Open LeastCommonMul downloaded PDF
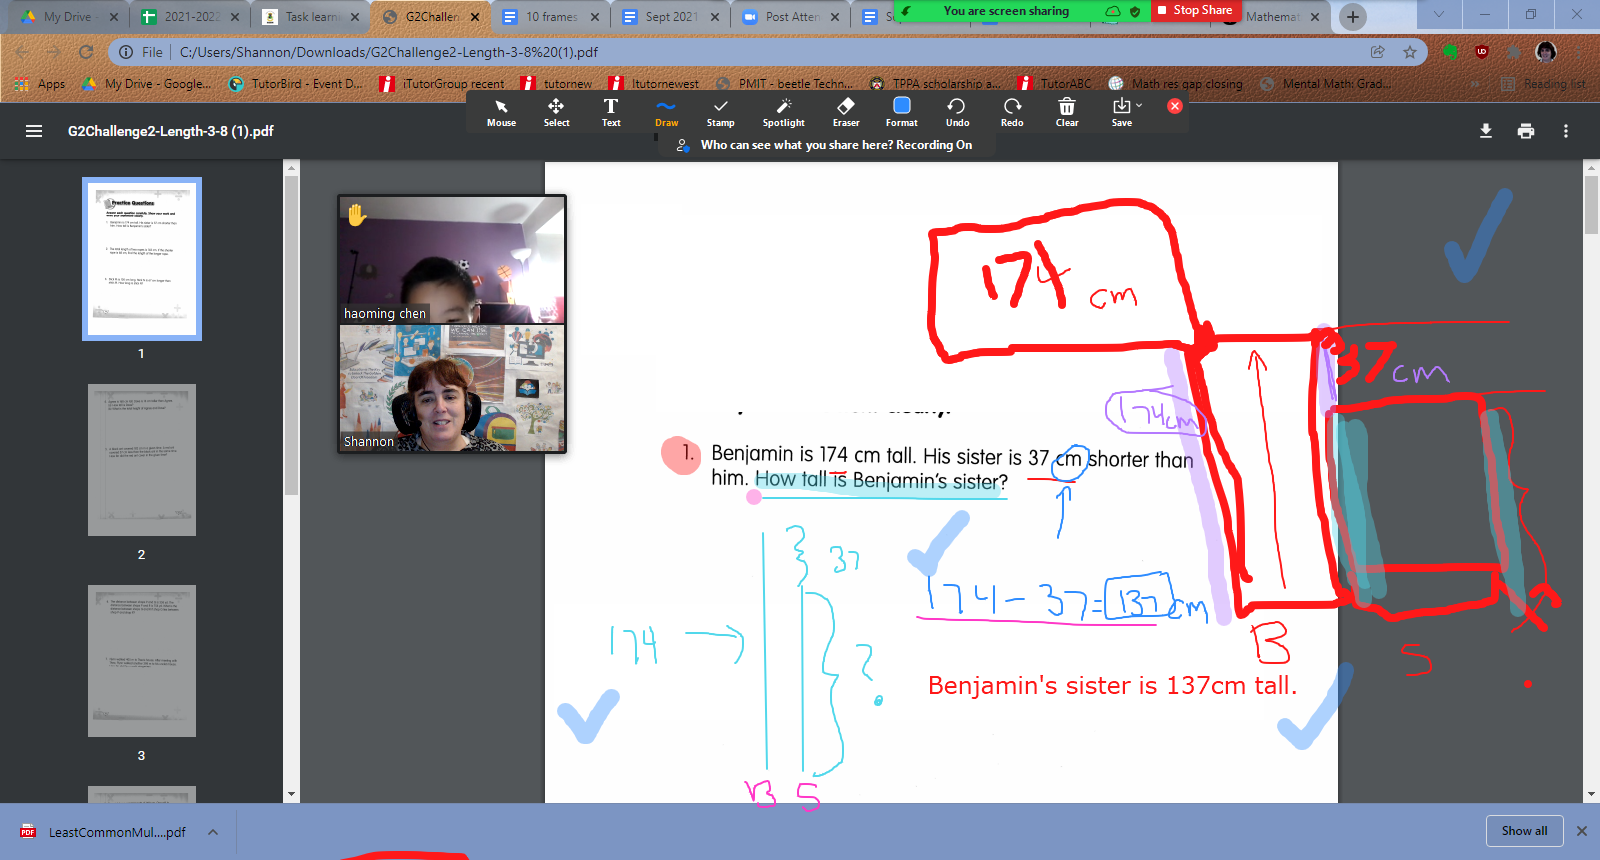This screenshot has width=1600, height=860. pos(105,832)
